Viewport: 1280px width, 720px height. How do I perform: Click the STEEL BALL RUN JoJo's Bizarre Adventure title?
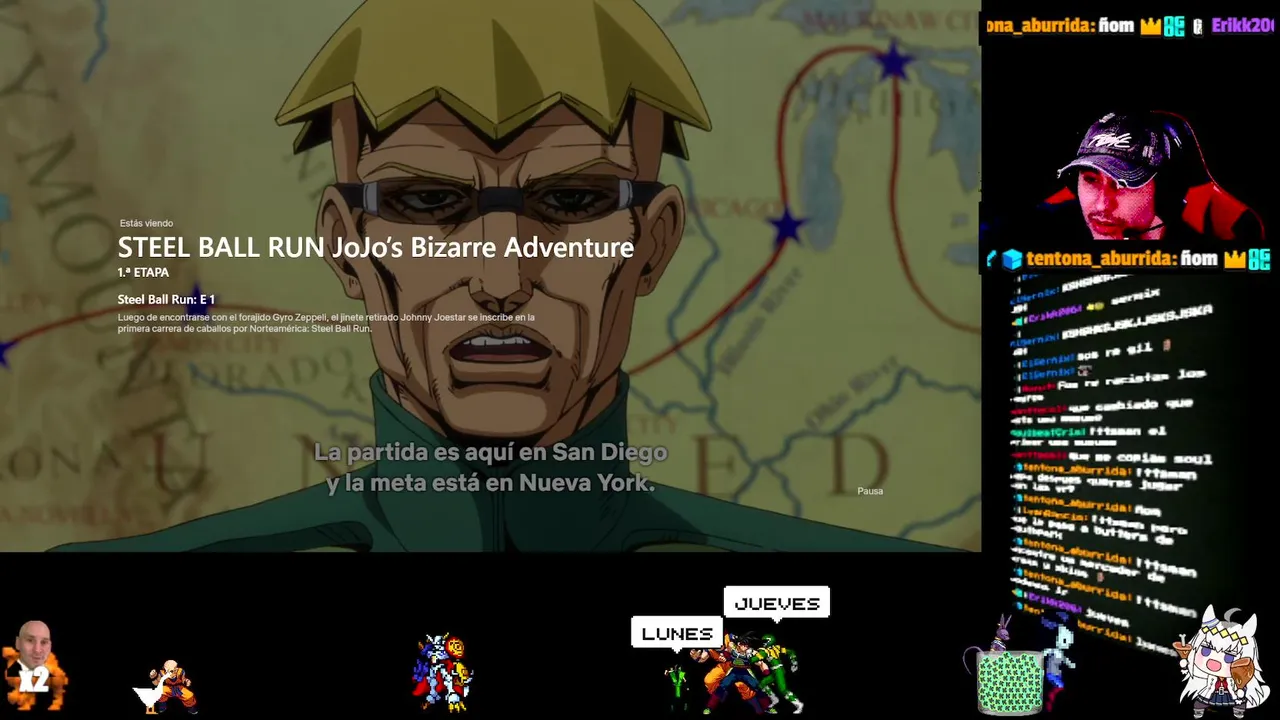click(x=376, y=247)
